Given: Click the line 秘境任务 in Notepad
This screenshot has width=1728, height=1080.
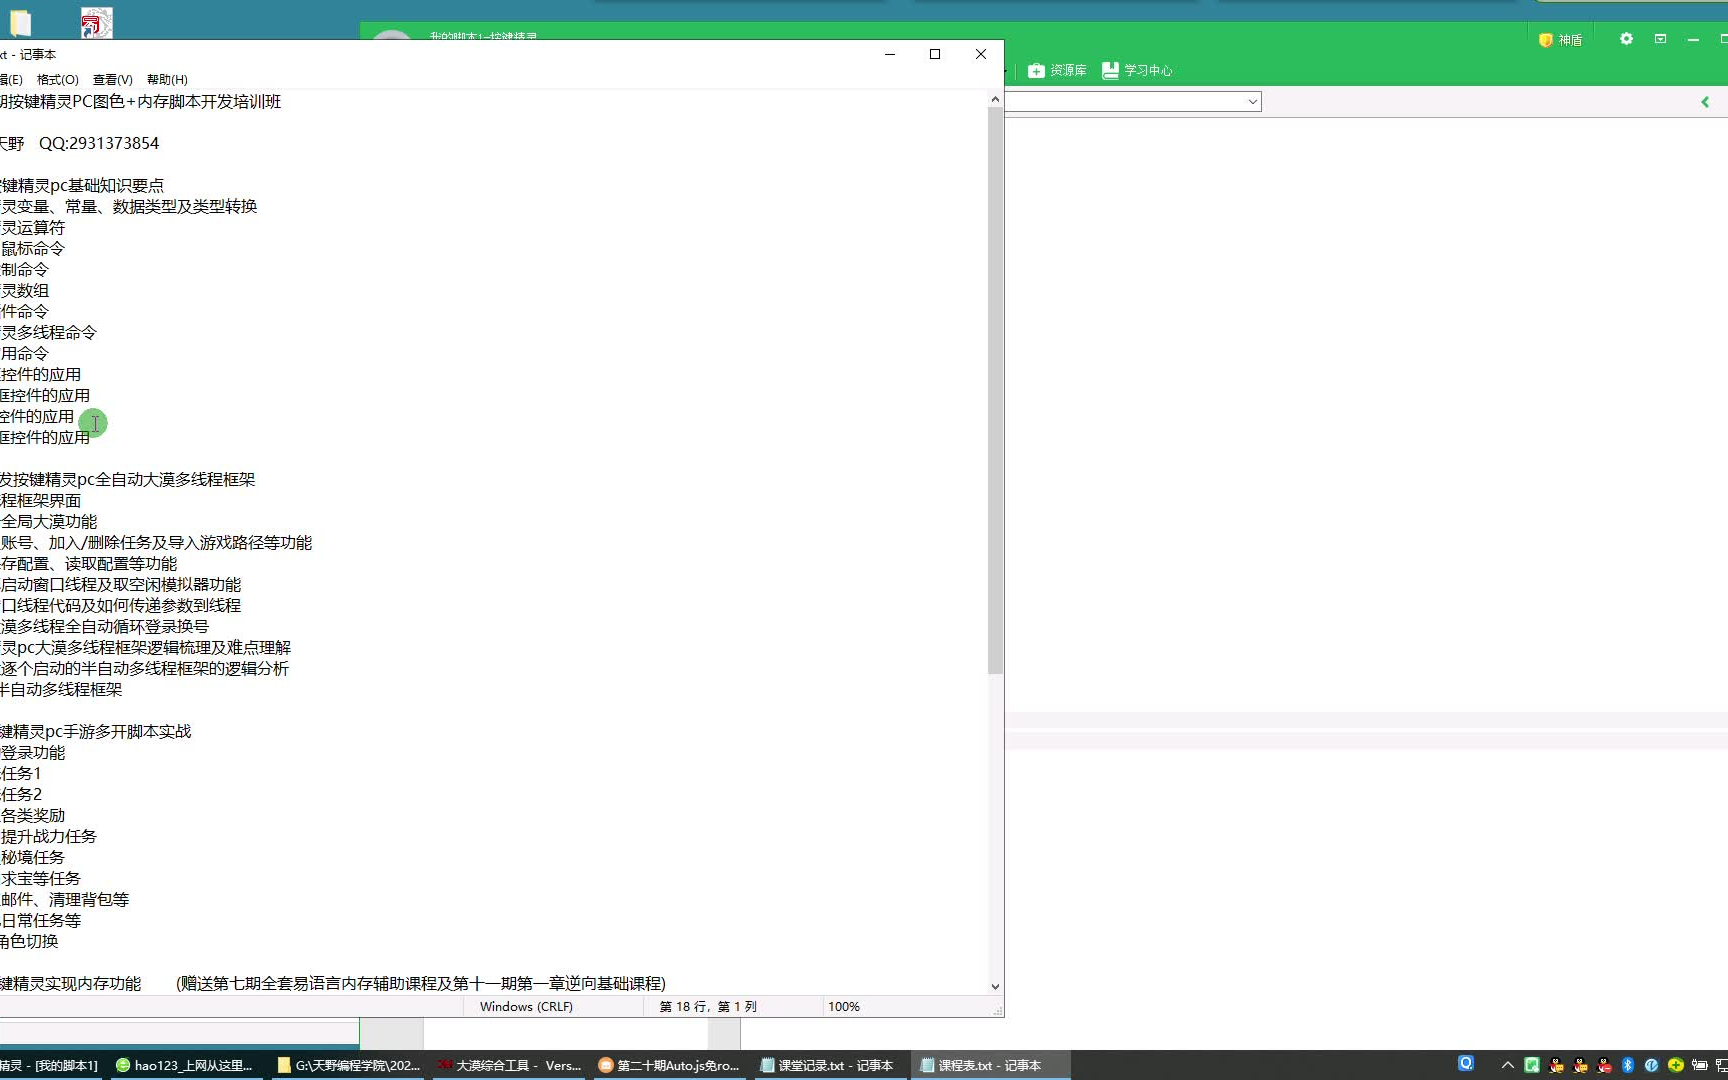Looking at the screenshot, I should point(32,857).
